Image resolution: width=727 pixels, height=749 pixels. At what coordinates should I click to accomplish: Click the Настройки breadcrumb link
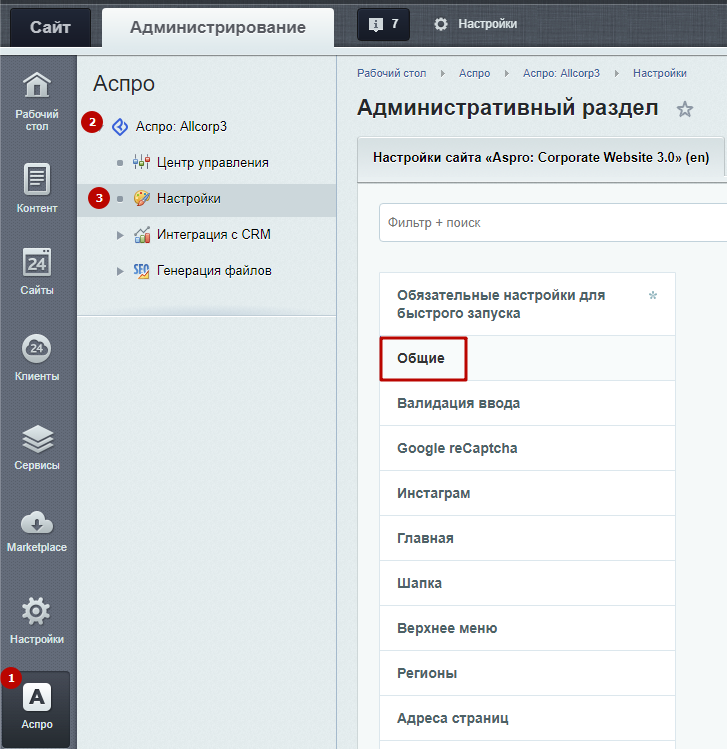click(x=660, y=73)
